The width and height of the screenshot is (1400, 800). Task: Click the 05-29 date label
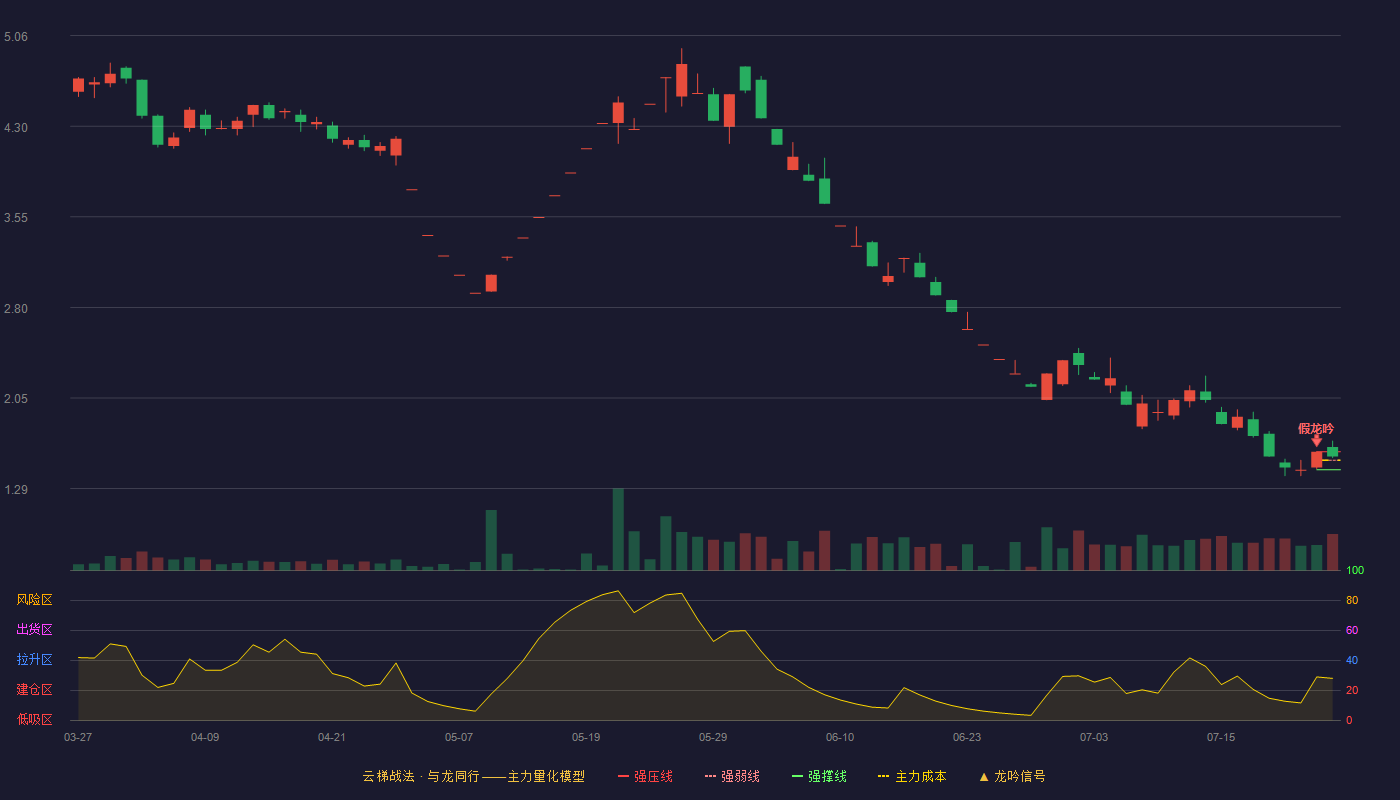point(713,737)
